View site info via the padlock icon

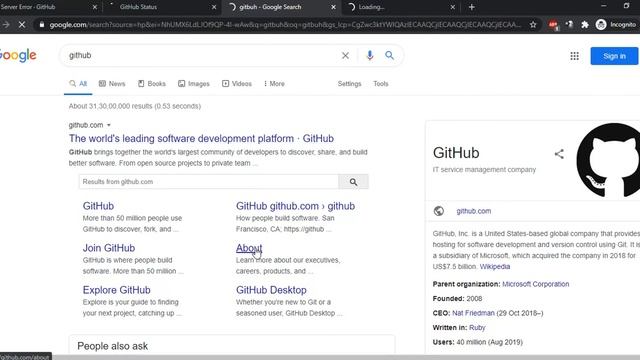[42, 25]
